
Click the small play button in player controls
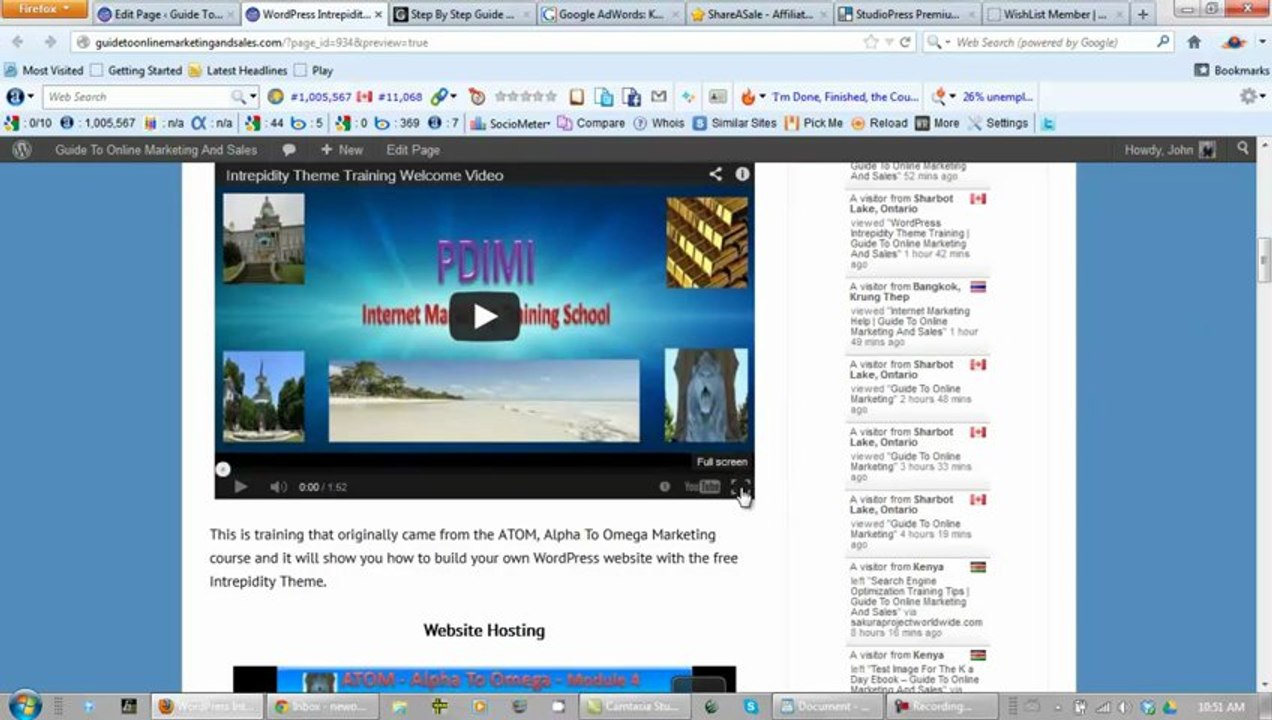240,487
